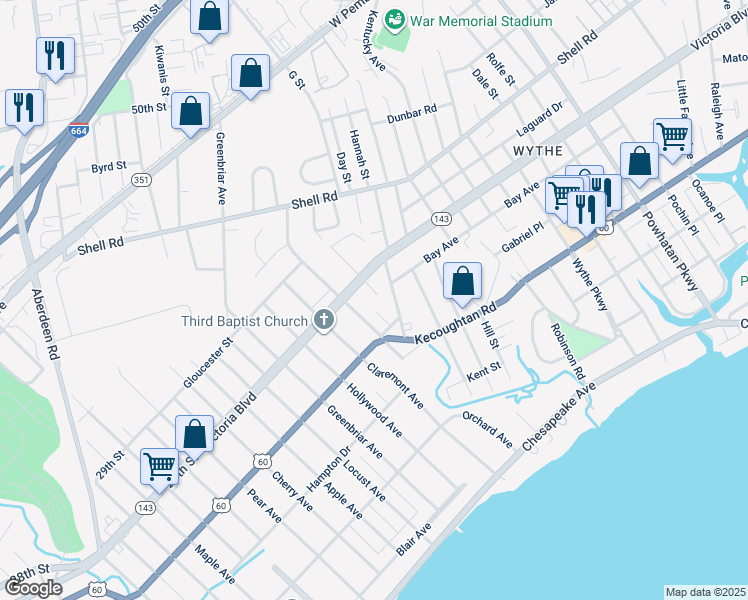Click the route 351 shield
This screenshot has height=600, width=748.
pos(141,180)
